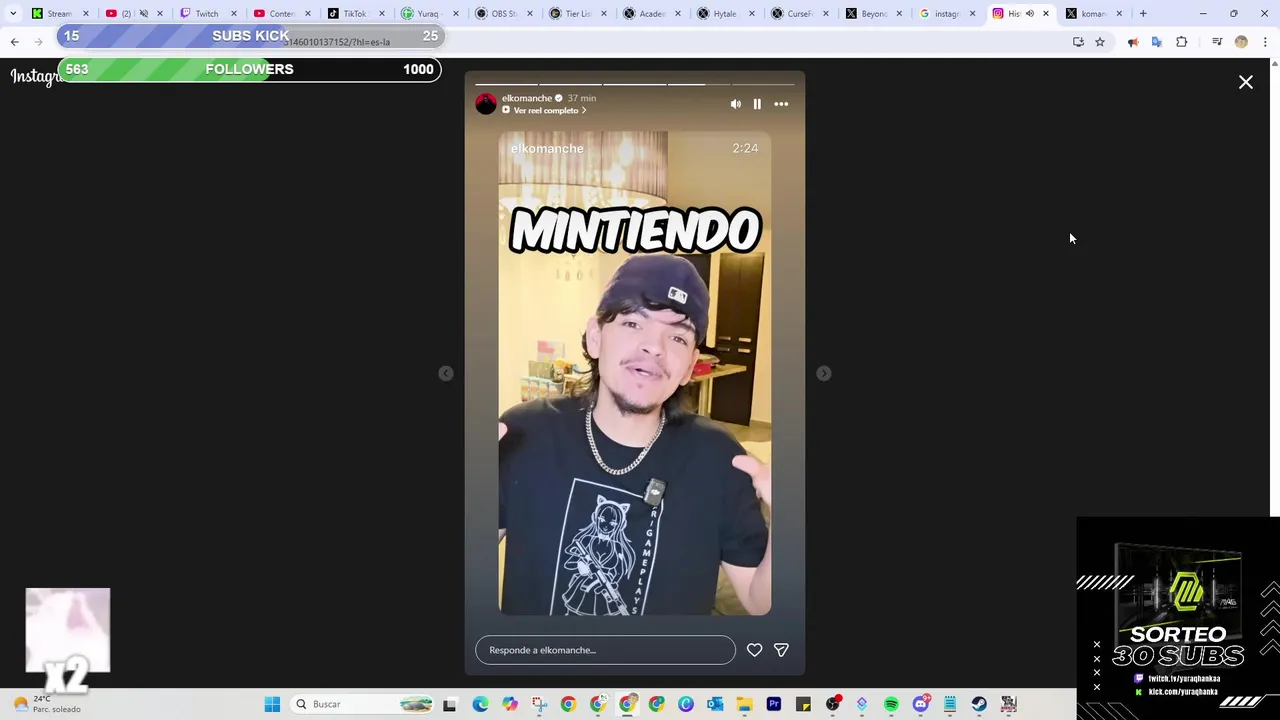
Task: Open the story's three-dot options menu
Action: pyautogui.click(x=781, y=104)
